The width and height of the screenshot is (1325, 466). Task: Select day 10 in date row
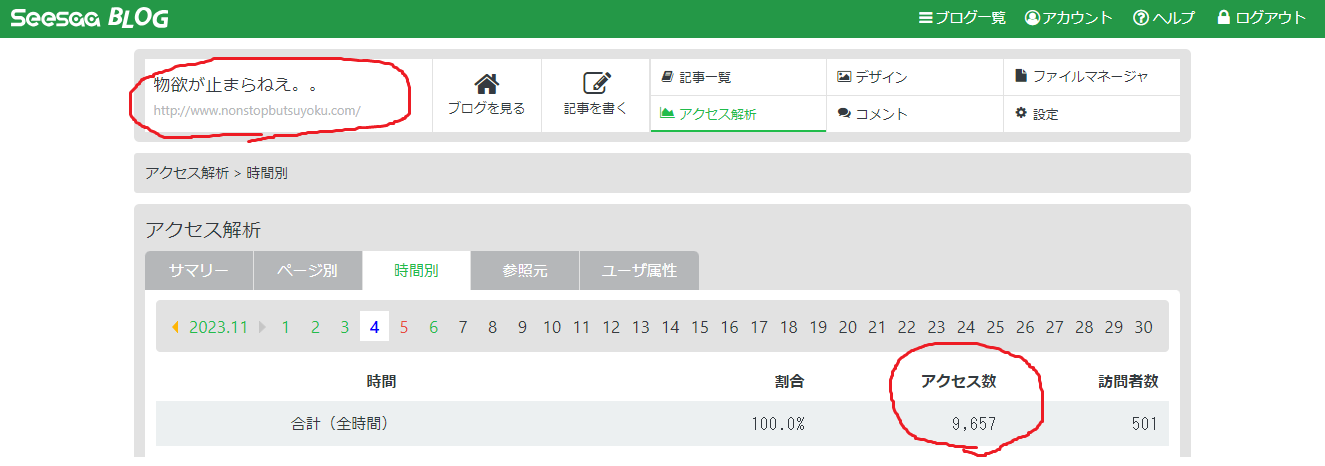552,327
